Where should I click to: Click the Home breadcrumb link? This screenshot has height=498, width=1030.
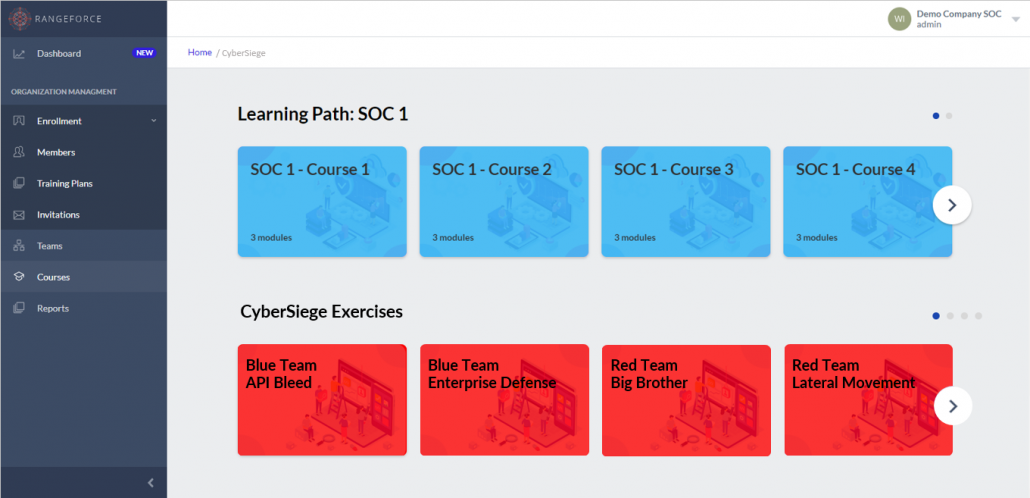(200, 52)
